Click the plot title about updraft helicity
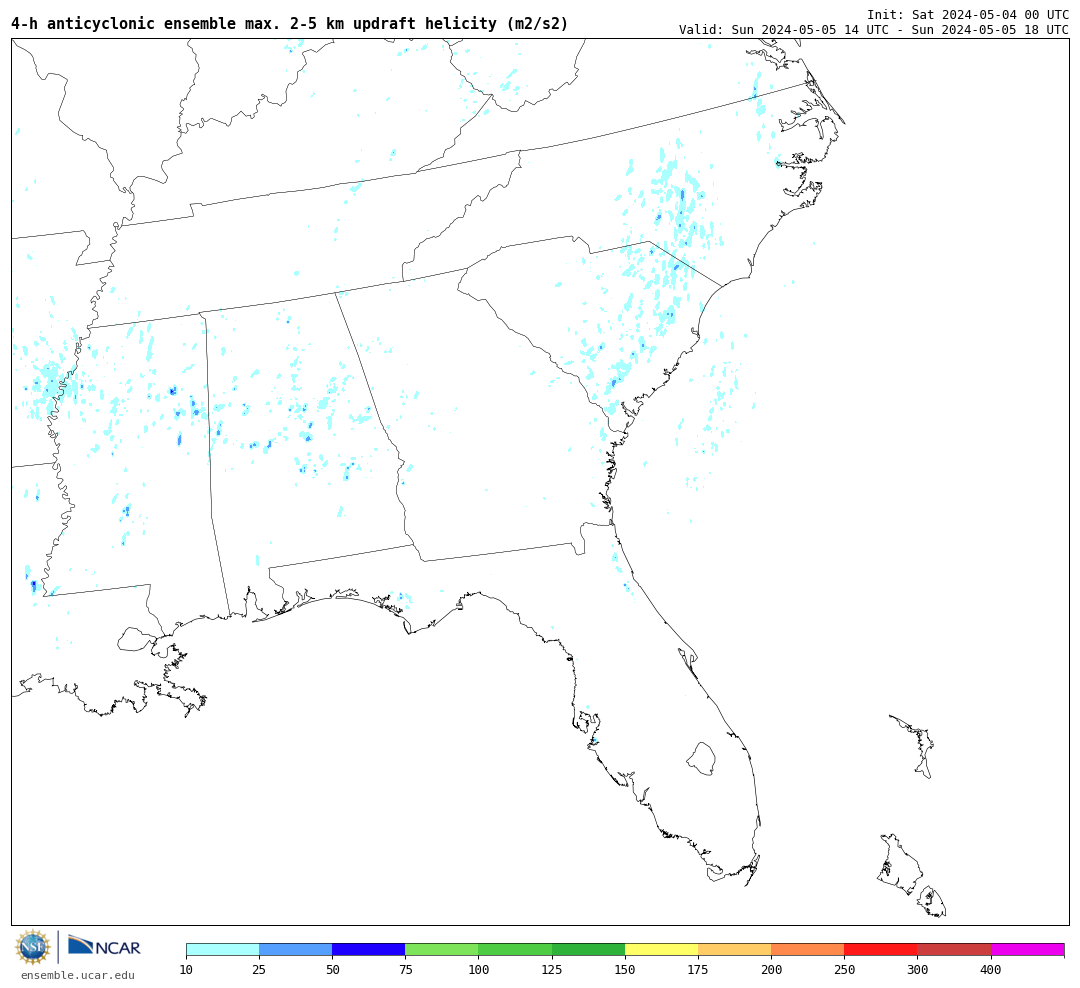This screenshot has height=988, width=1080. point(290,23)
